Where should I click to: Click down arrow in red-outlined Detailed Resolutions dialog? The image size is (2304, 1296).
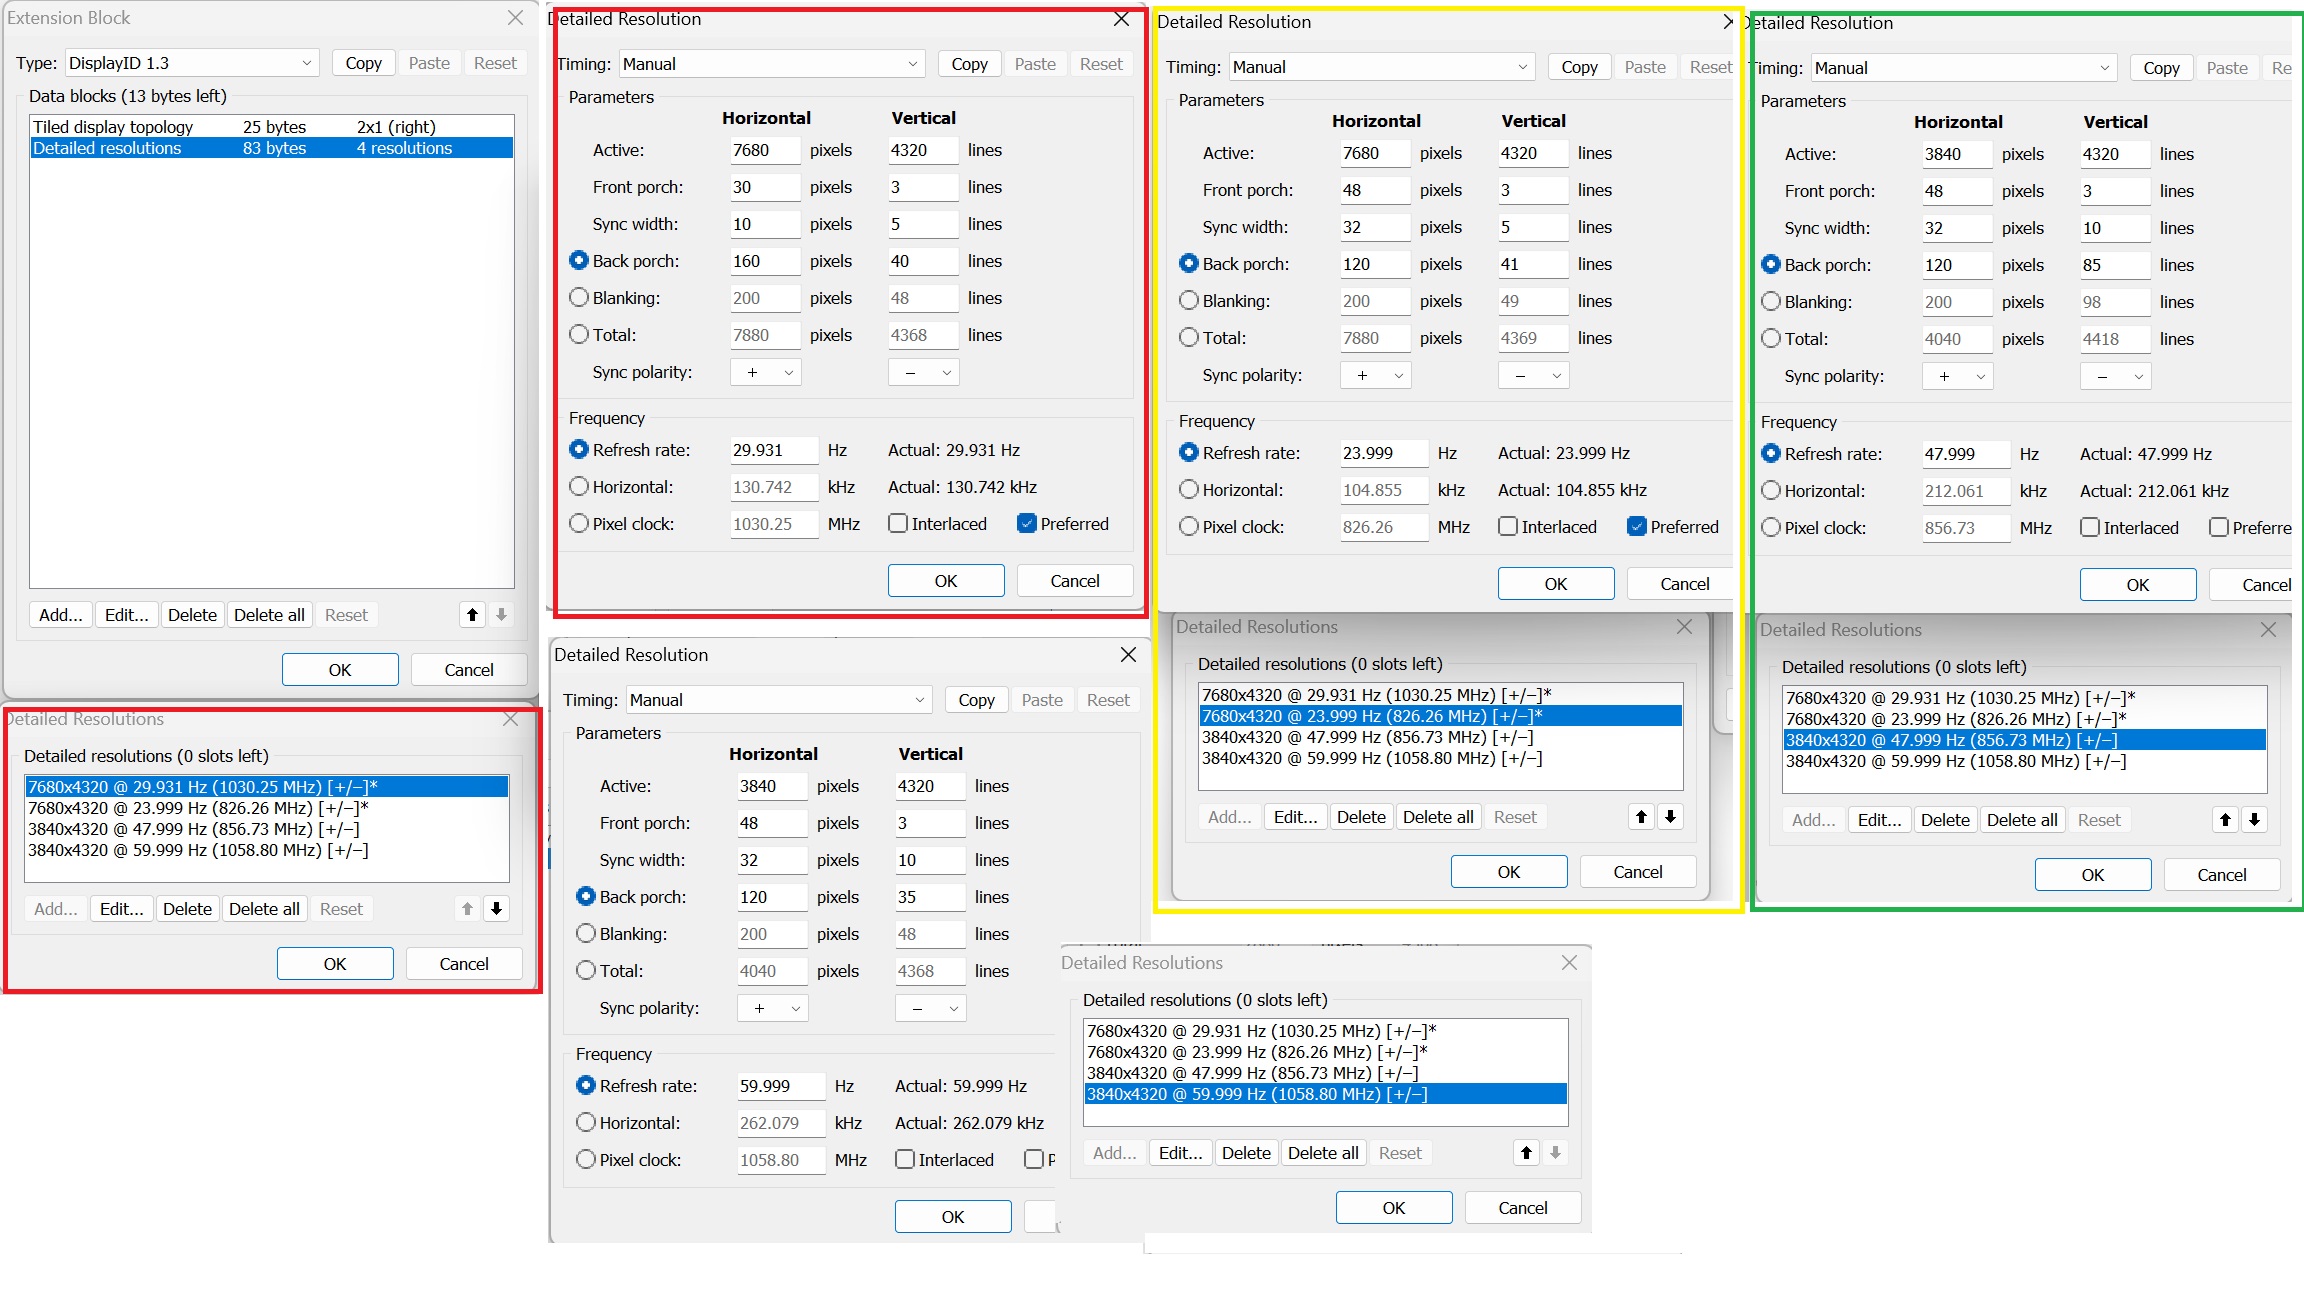(x=496, y=909)
